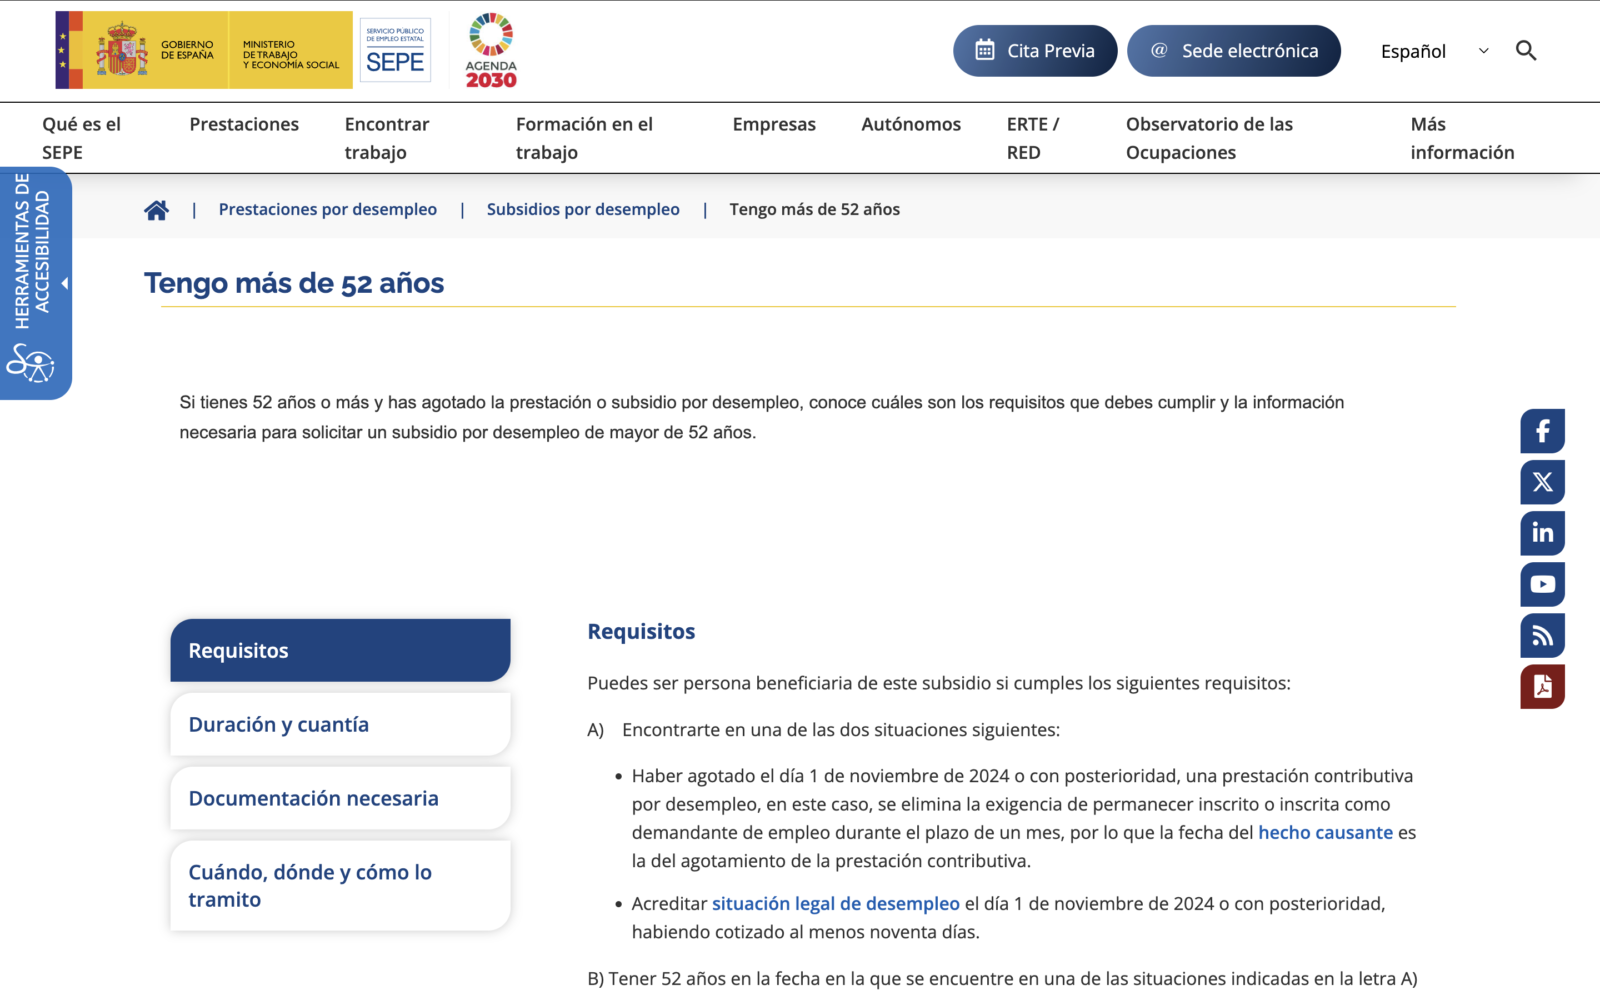Expand the accessibility tools side panel
Screen dimensions: 1600x1000
[x=35, y=283]
